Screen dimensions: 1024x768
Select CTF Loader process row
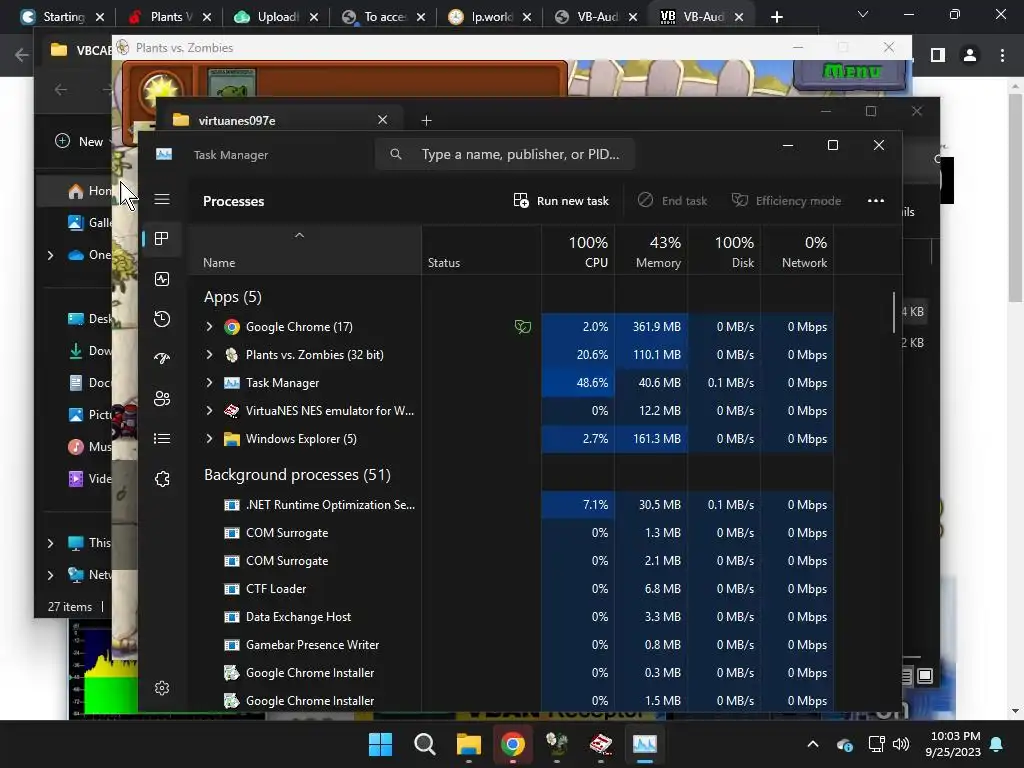511,589
